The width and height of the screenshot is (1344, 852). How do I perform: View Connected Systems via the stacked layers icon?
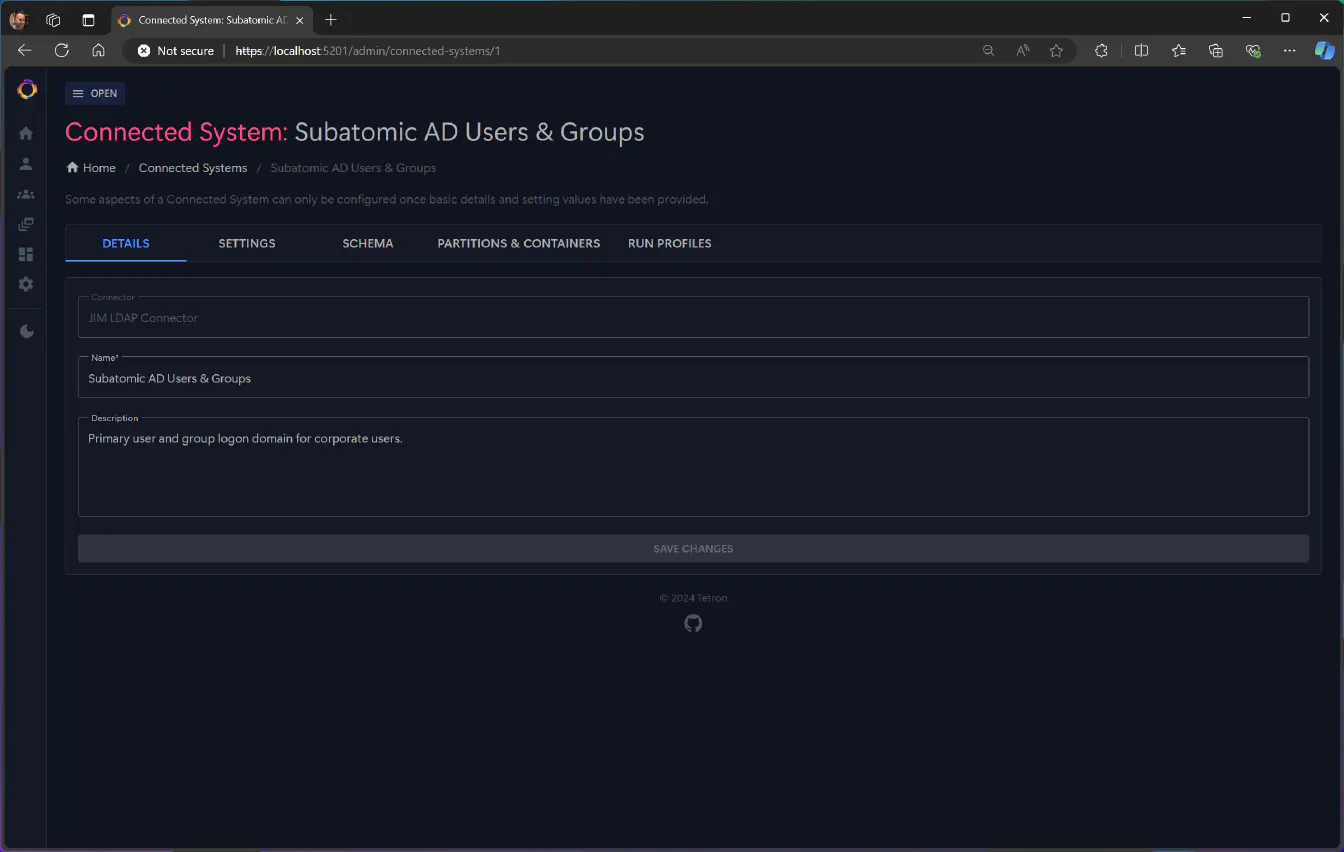(25, 224)
